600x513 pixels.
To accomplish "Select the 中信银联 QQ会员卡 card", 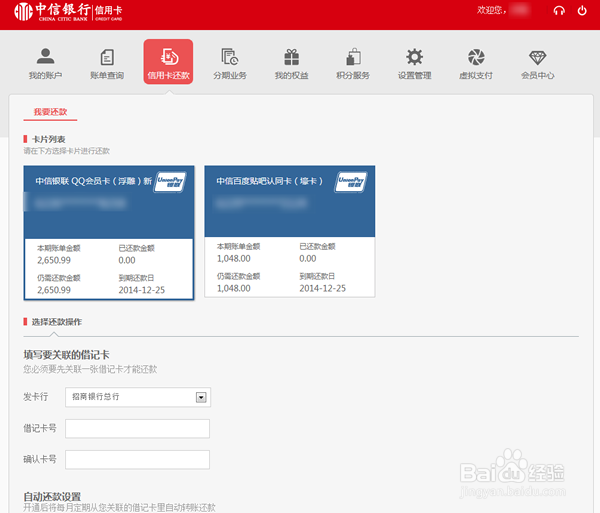I will click(109, 233).
